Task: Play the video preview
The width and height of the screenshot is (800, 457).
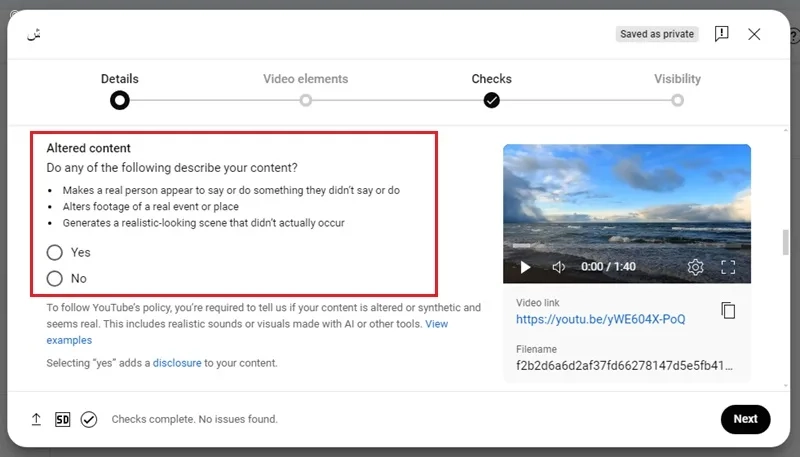Action: tap(525, 267)
